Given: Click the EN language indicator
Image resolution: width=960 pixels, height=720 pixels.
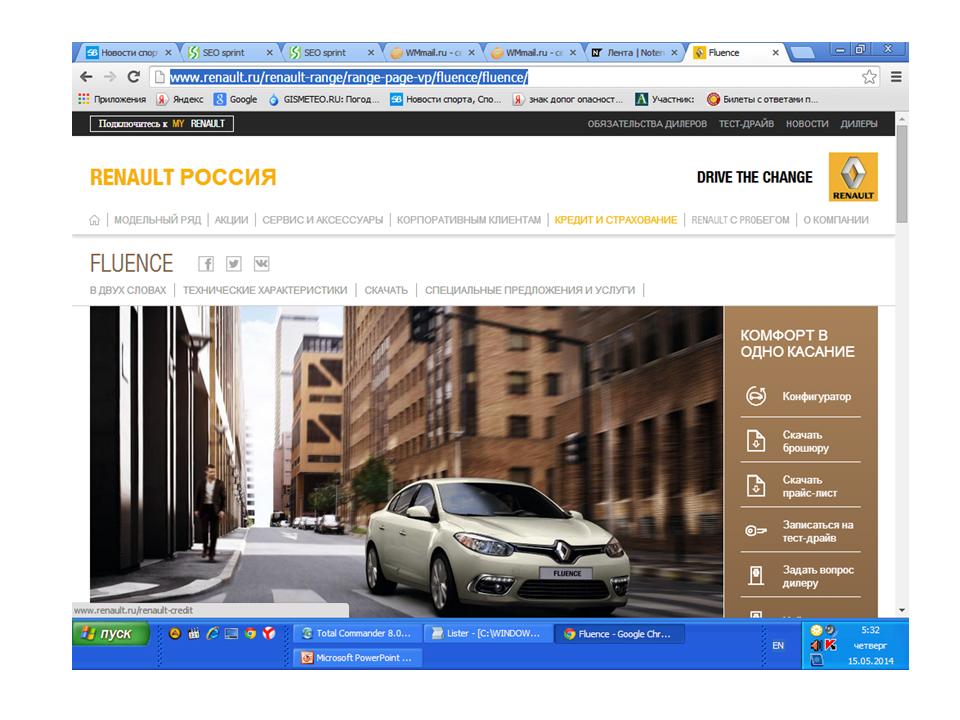Looking at the screenshot, I should 778,645.
